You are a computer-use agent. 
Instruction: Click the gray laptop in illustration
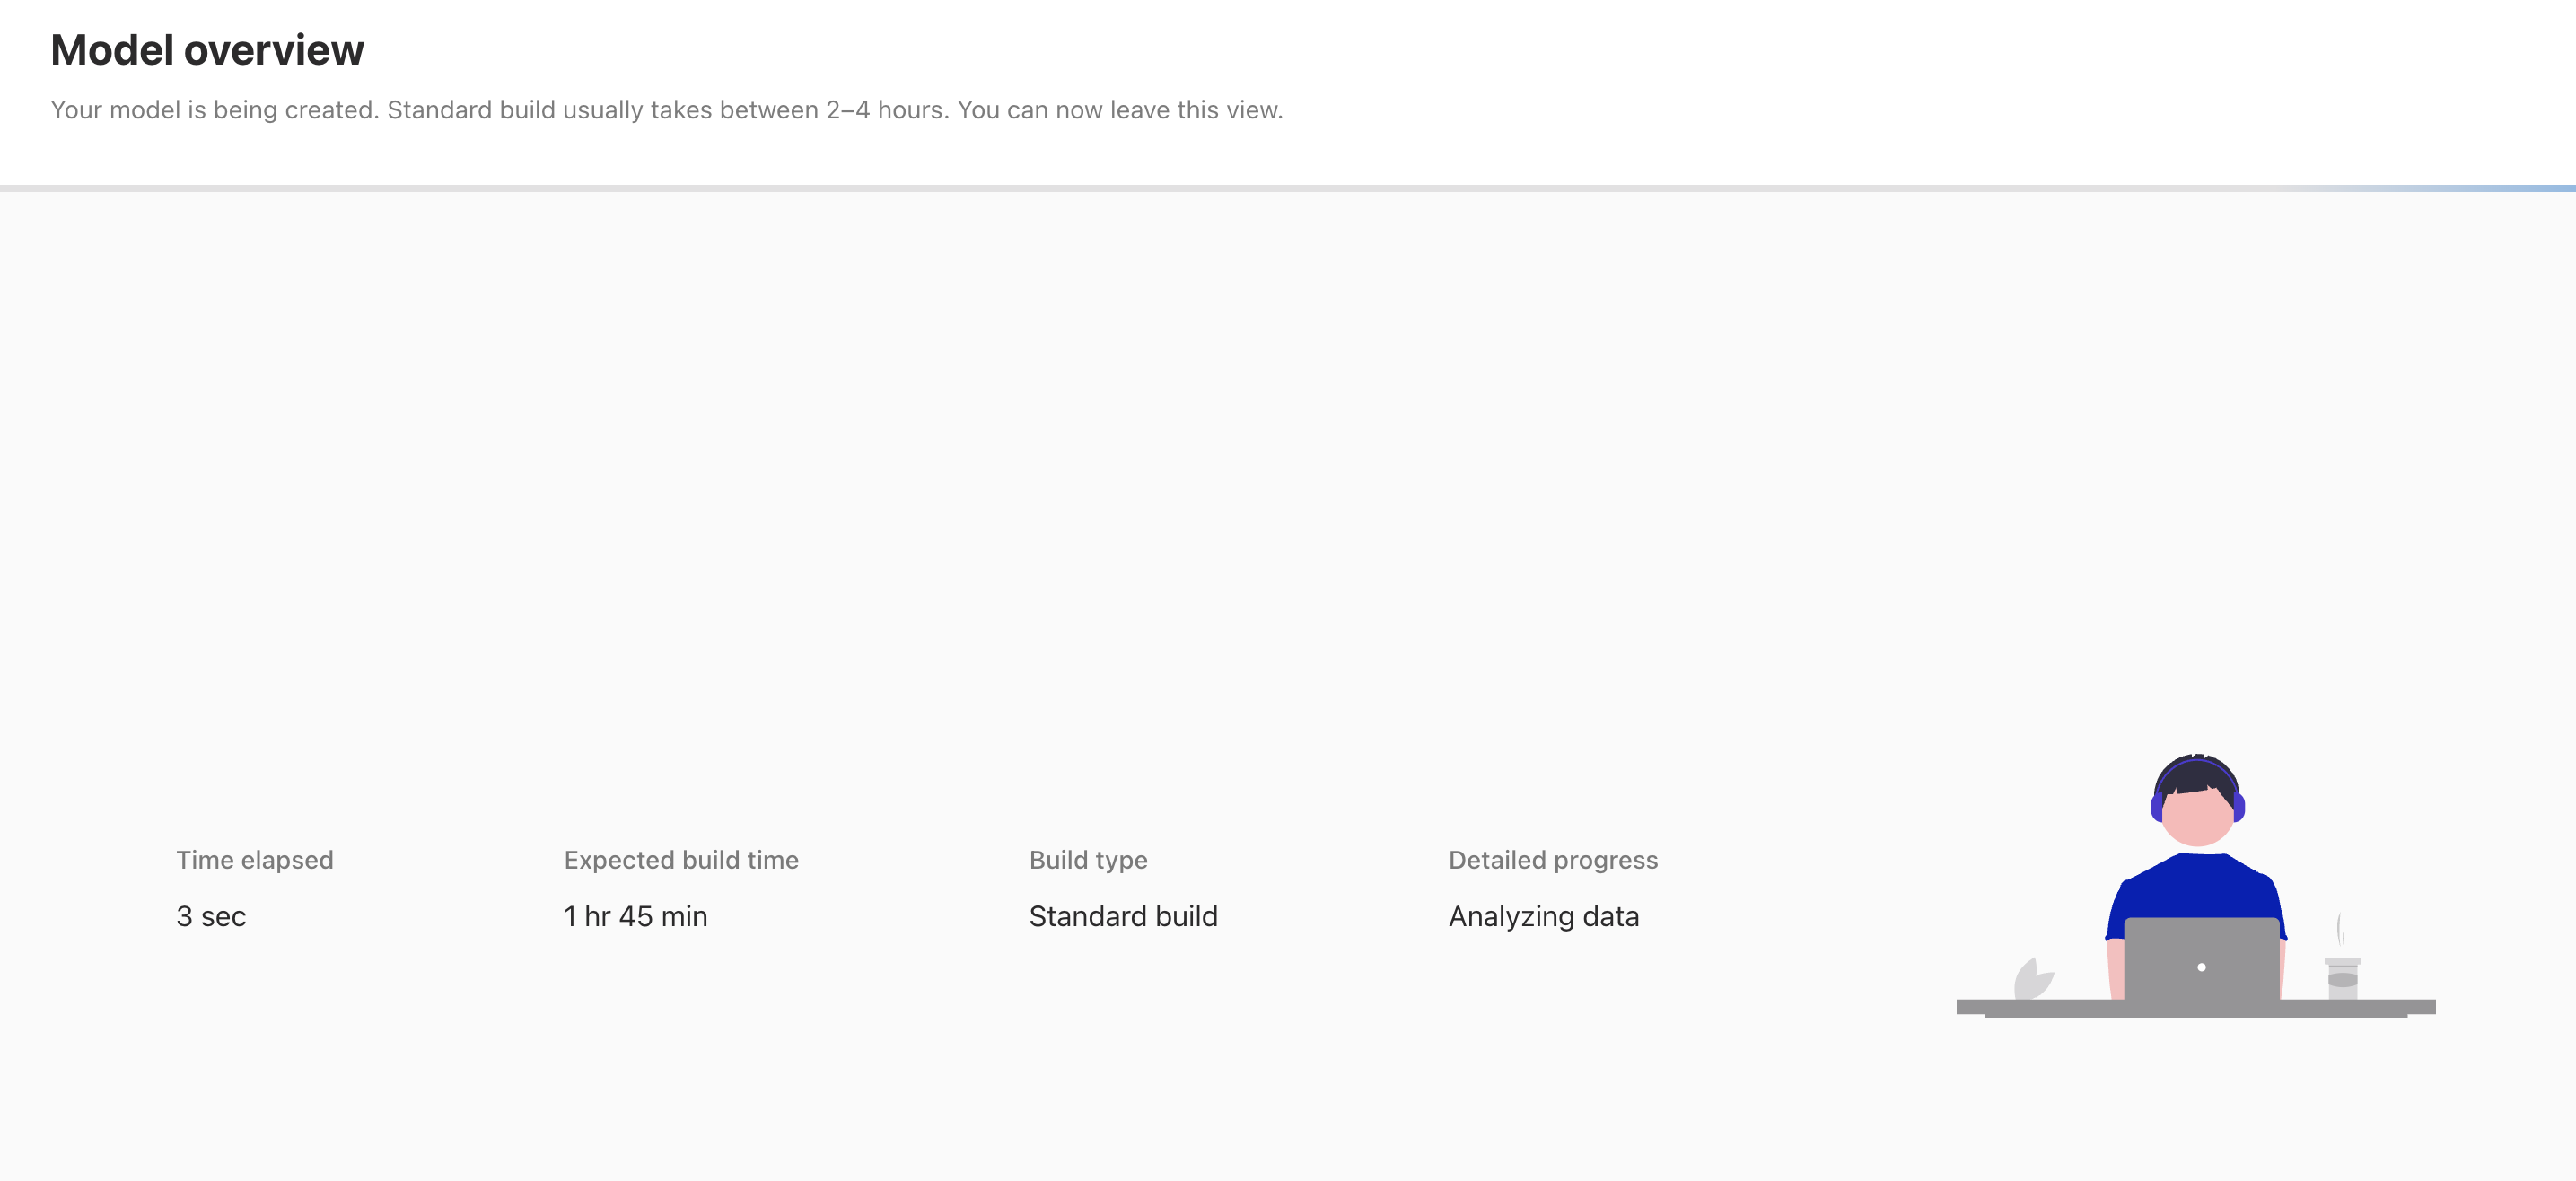[2201, 959]
